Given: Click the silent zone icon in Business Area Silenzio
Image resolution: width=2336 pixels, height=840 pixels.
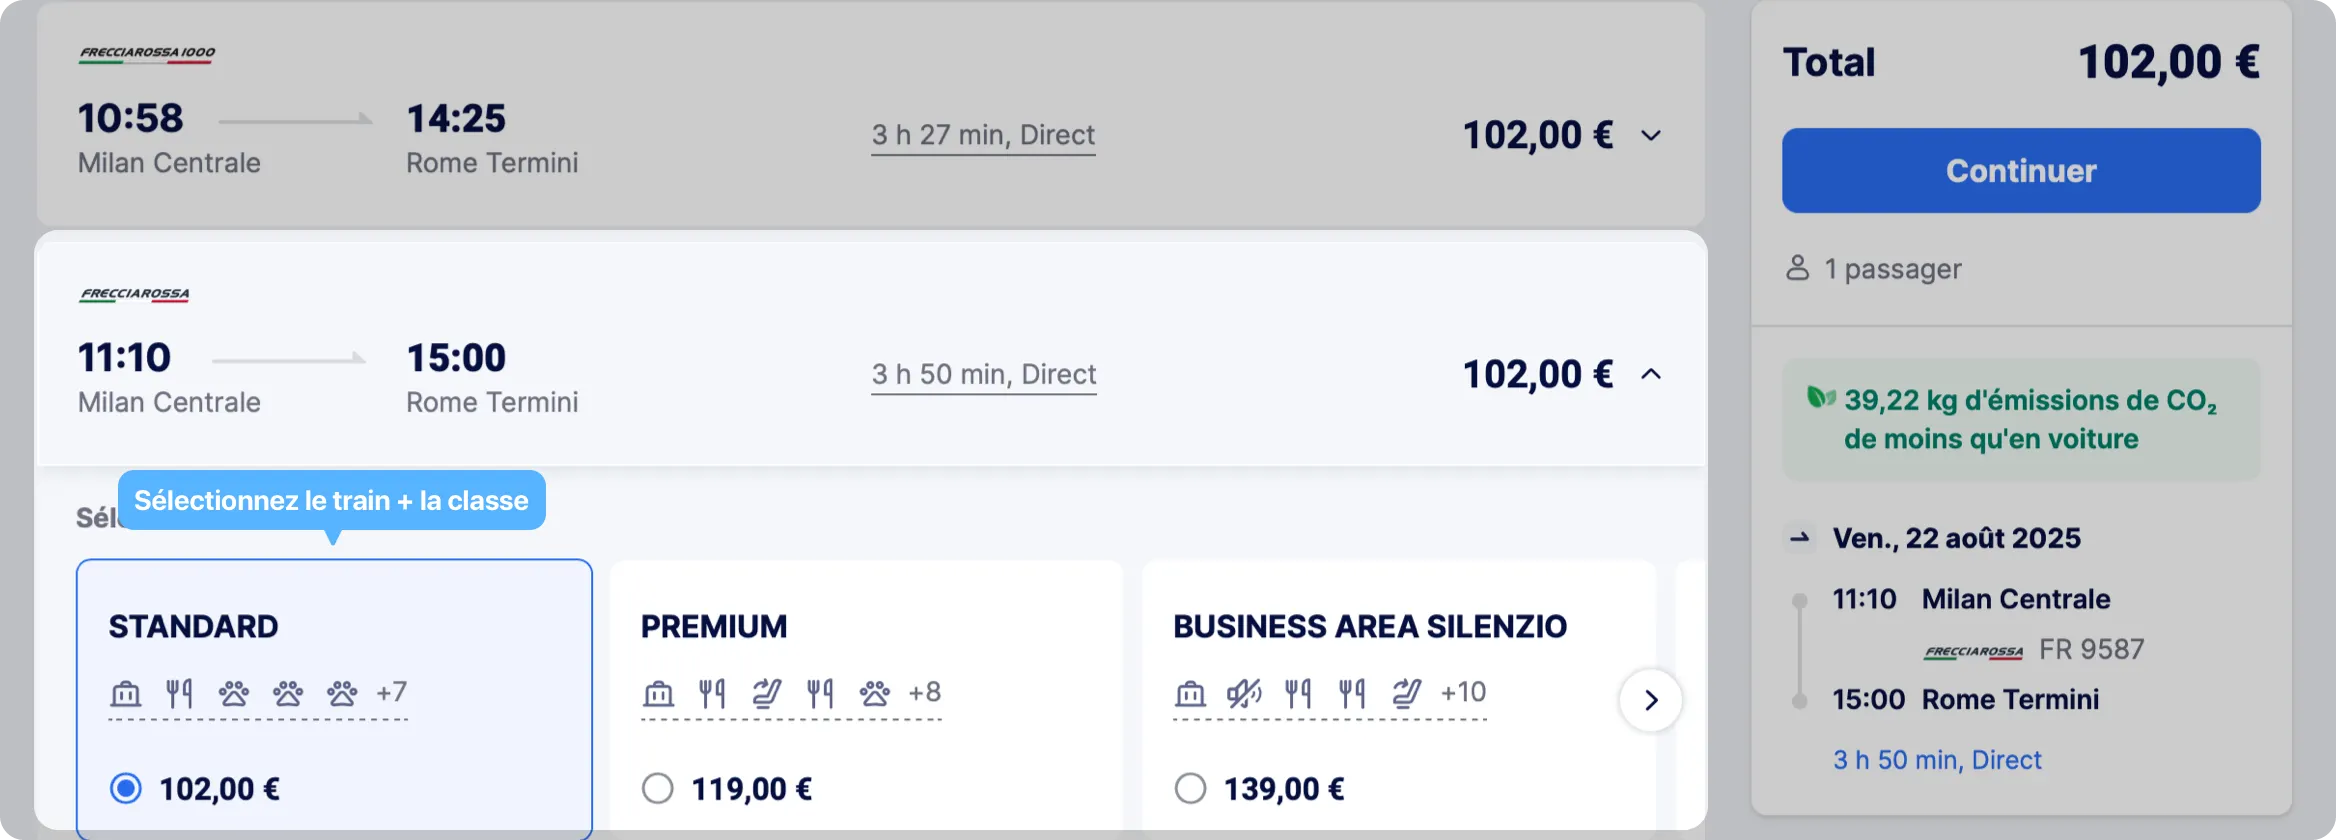Looking at the screenshot, I should click(x=1244, y=693).
